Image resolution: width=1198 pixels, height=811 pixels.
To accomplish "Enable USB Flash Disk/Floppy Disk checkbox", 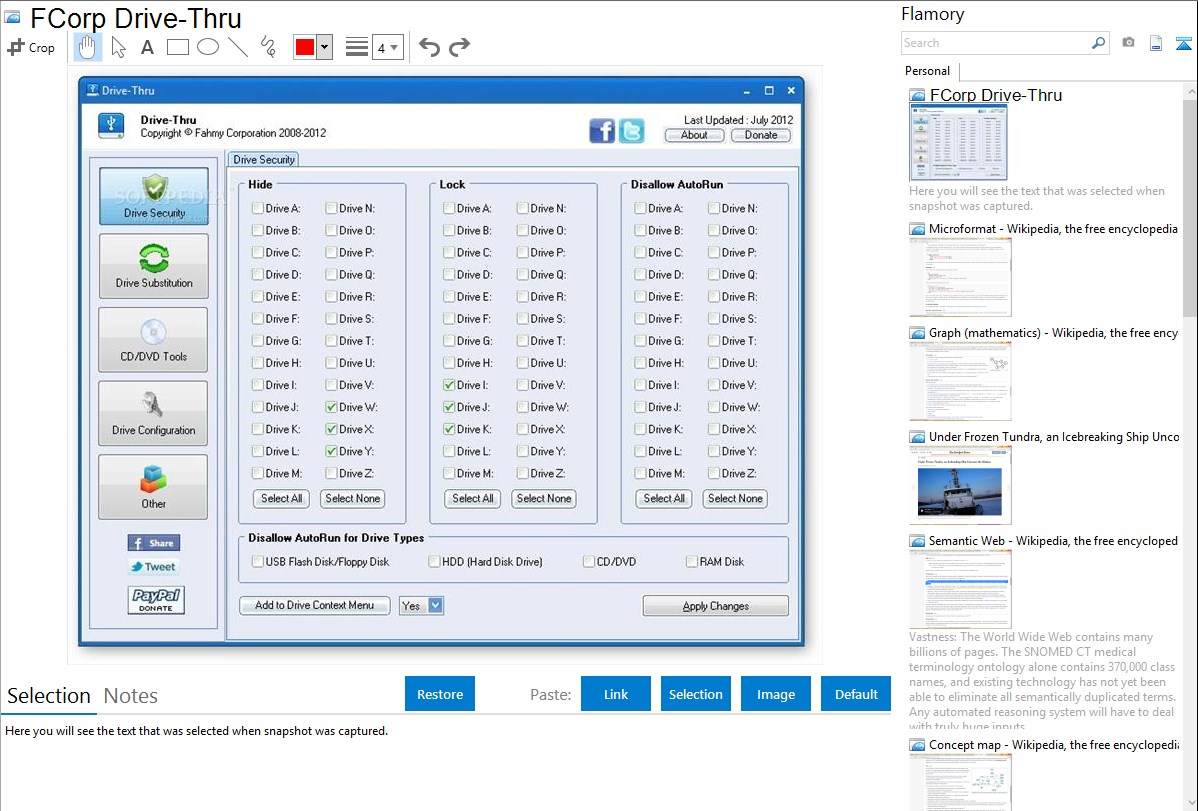I will (257, 562).
